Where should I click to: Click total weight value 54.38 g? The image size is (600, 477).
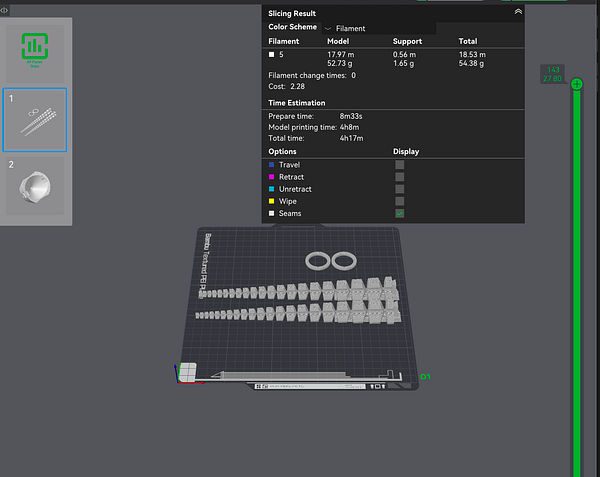[471, 63]
